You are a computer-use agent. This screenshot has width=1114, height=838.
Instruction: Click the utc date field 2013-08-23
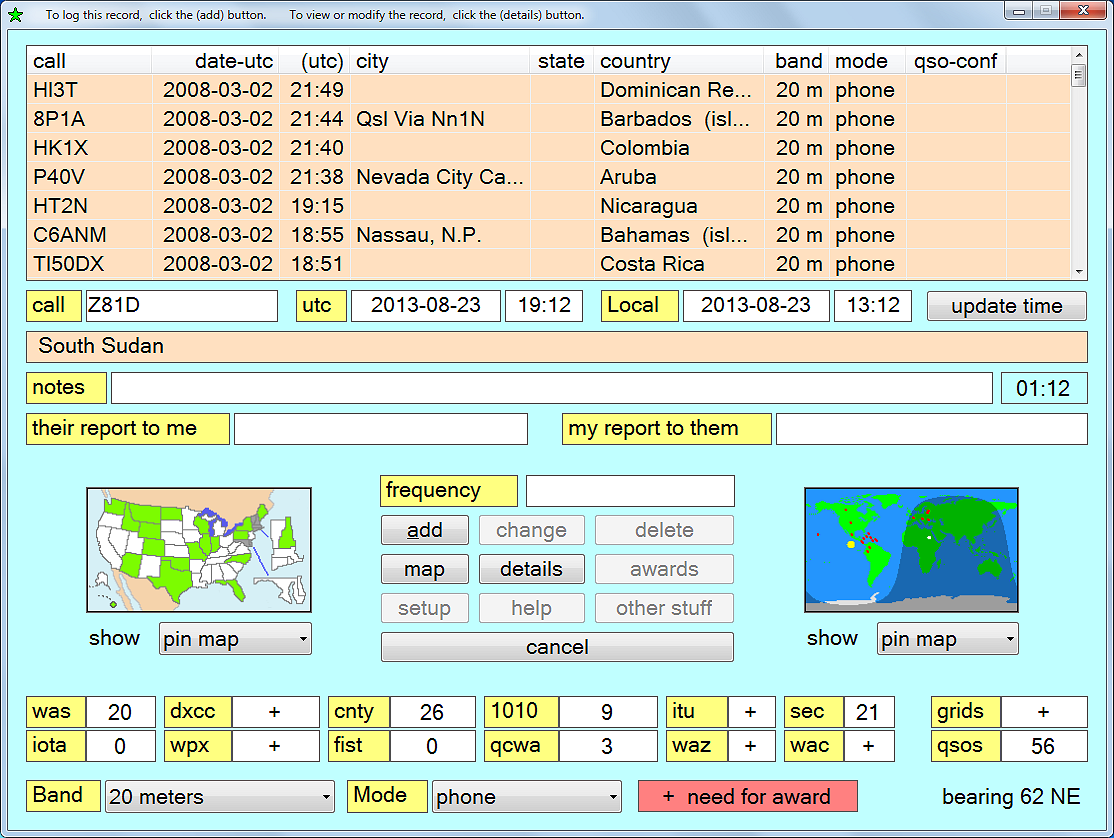click(426, 306)
